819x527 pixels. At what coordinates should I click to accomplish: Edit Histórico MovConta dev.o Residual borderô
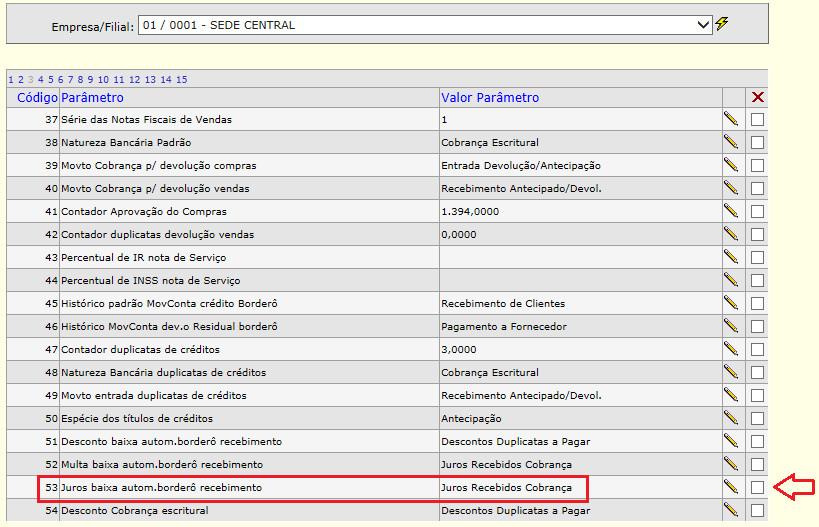click(x=731, y=326)
